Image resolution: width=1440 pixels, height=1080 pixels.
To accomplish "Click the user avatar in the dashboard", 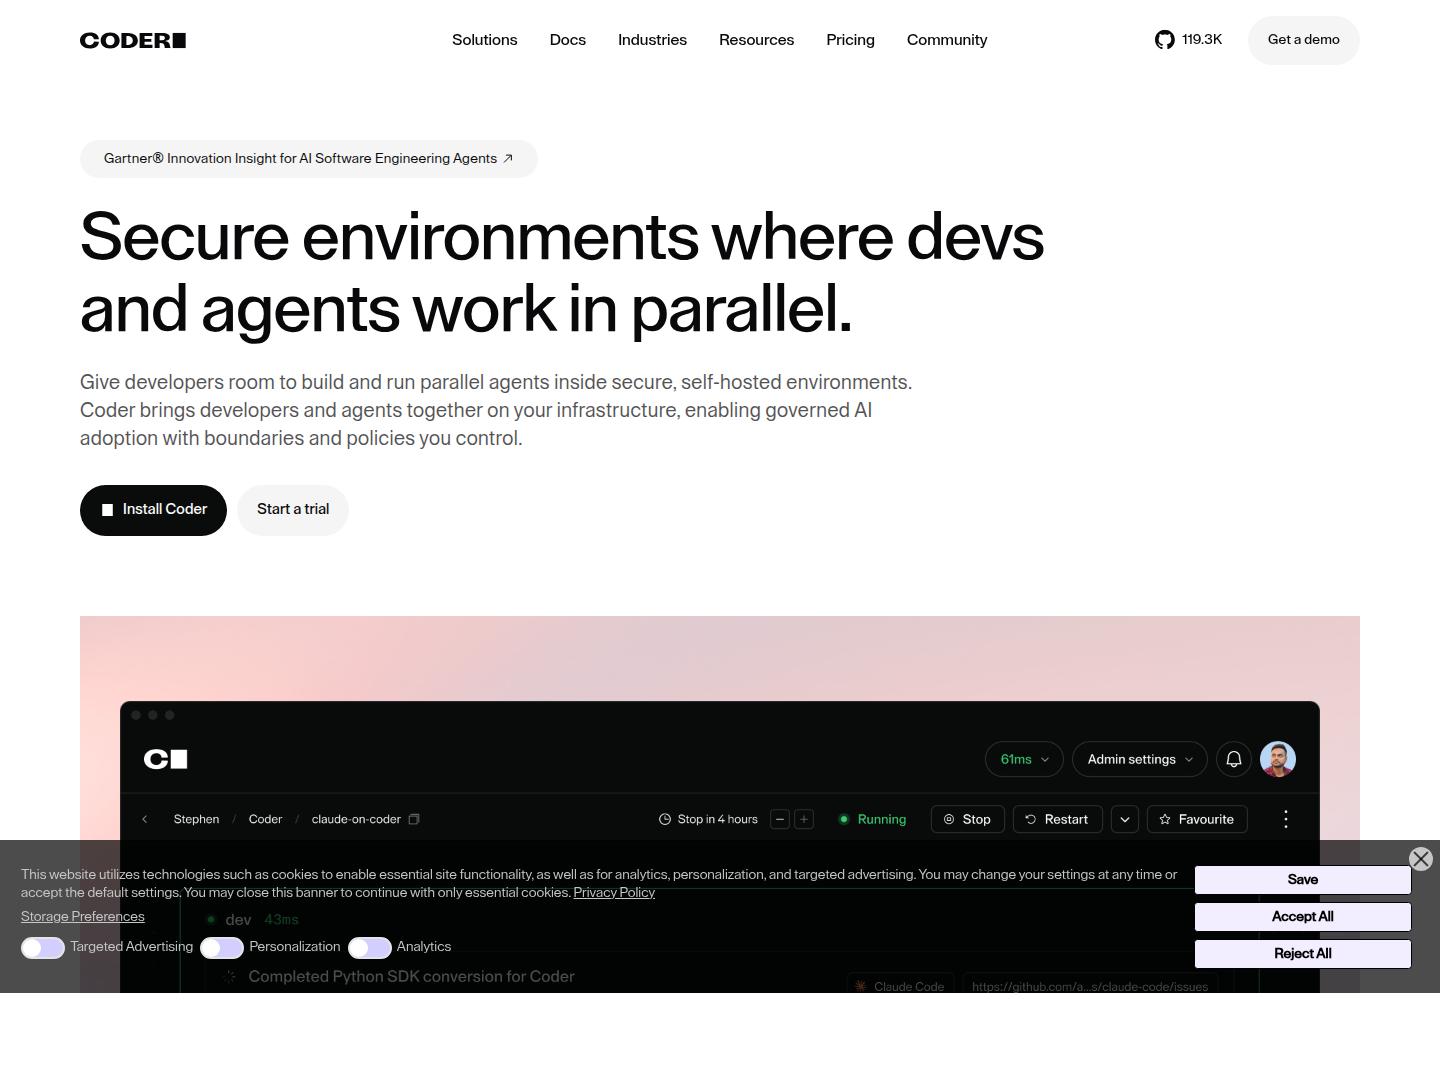I will point(1278,759).
